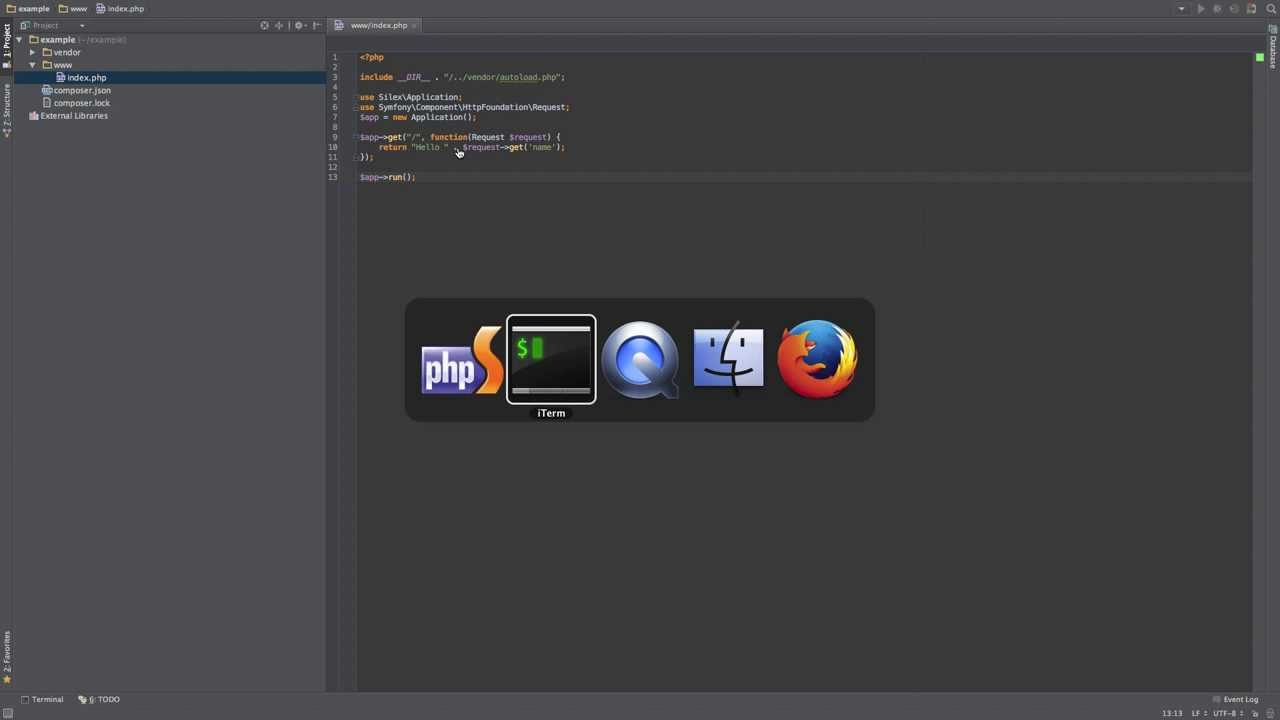
Task: Click the www breadcrumb in navigation bar
Action: 73,9
